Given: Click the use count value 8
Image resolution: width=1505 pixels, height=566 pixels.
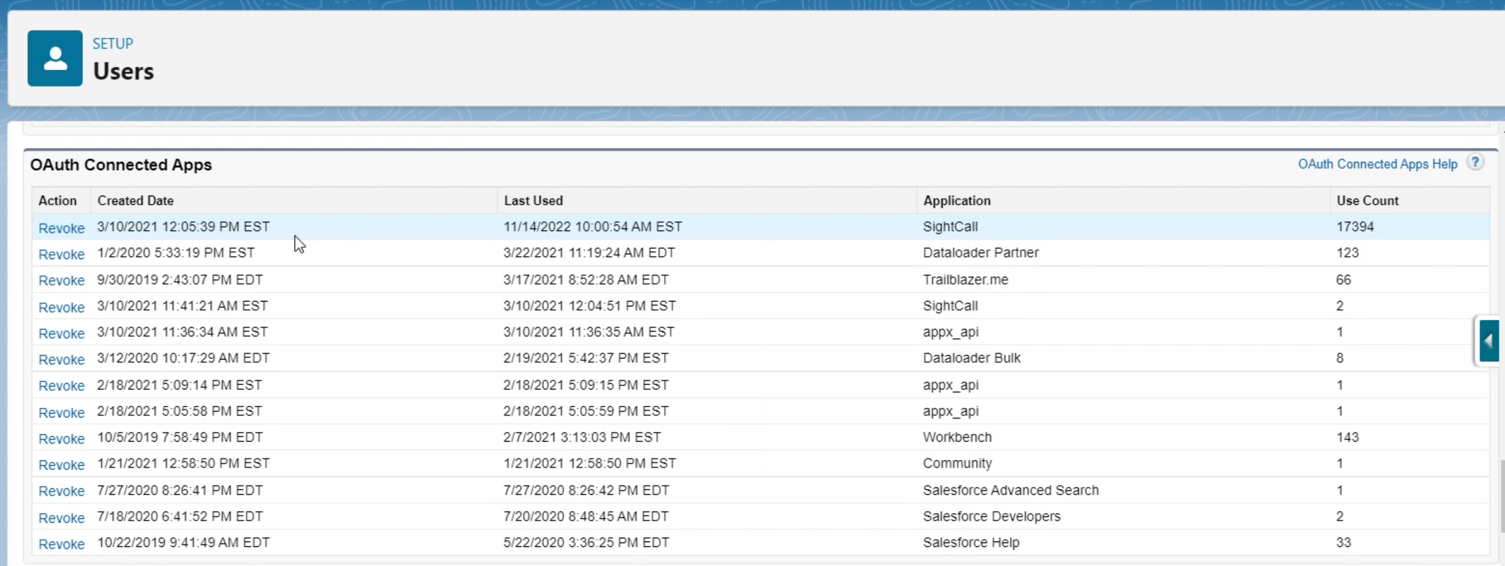Looking at the screenshot, I should click(1340, 358).
